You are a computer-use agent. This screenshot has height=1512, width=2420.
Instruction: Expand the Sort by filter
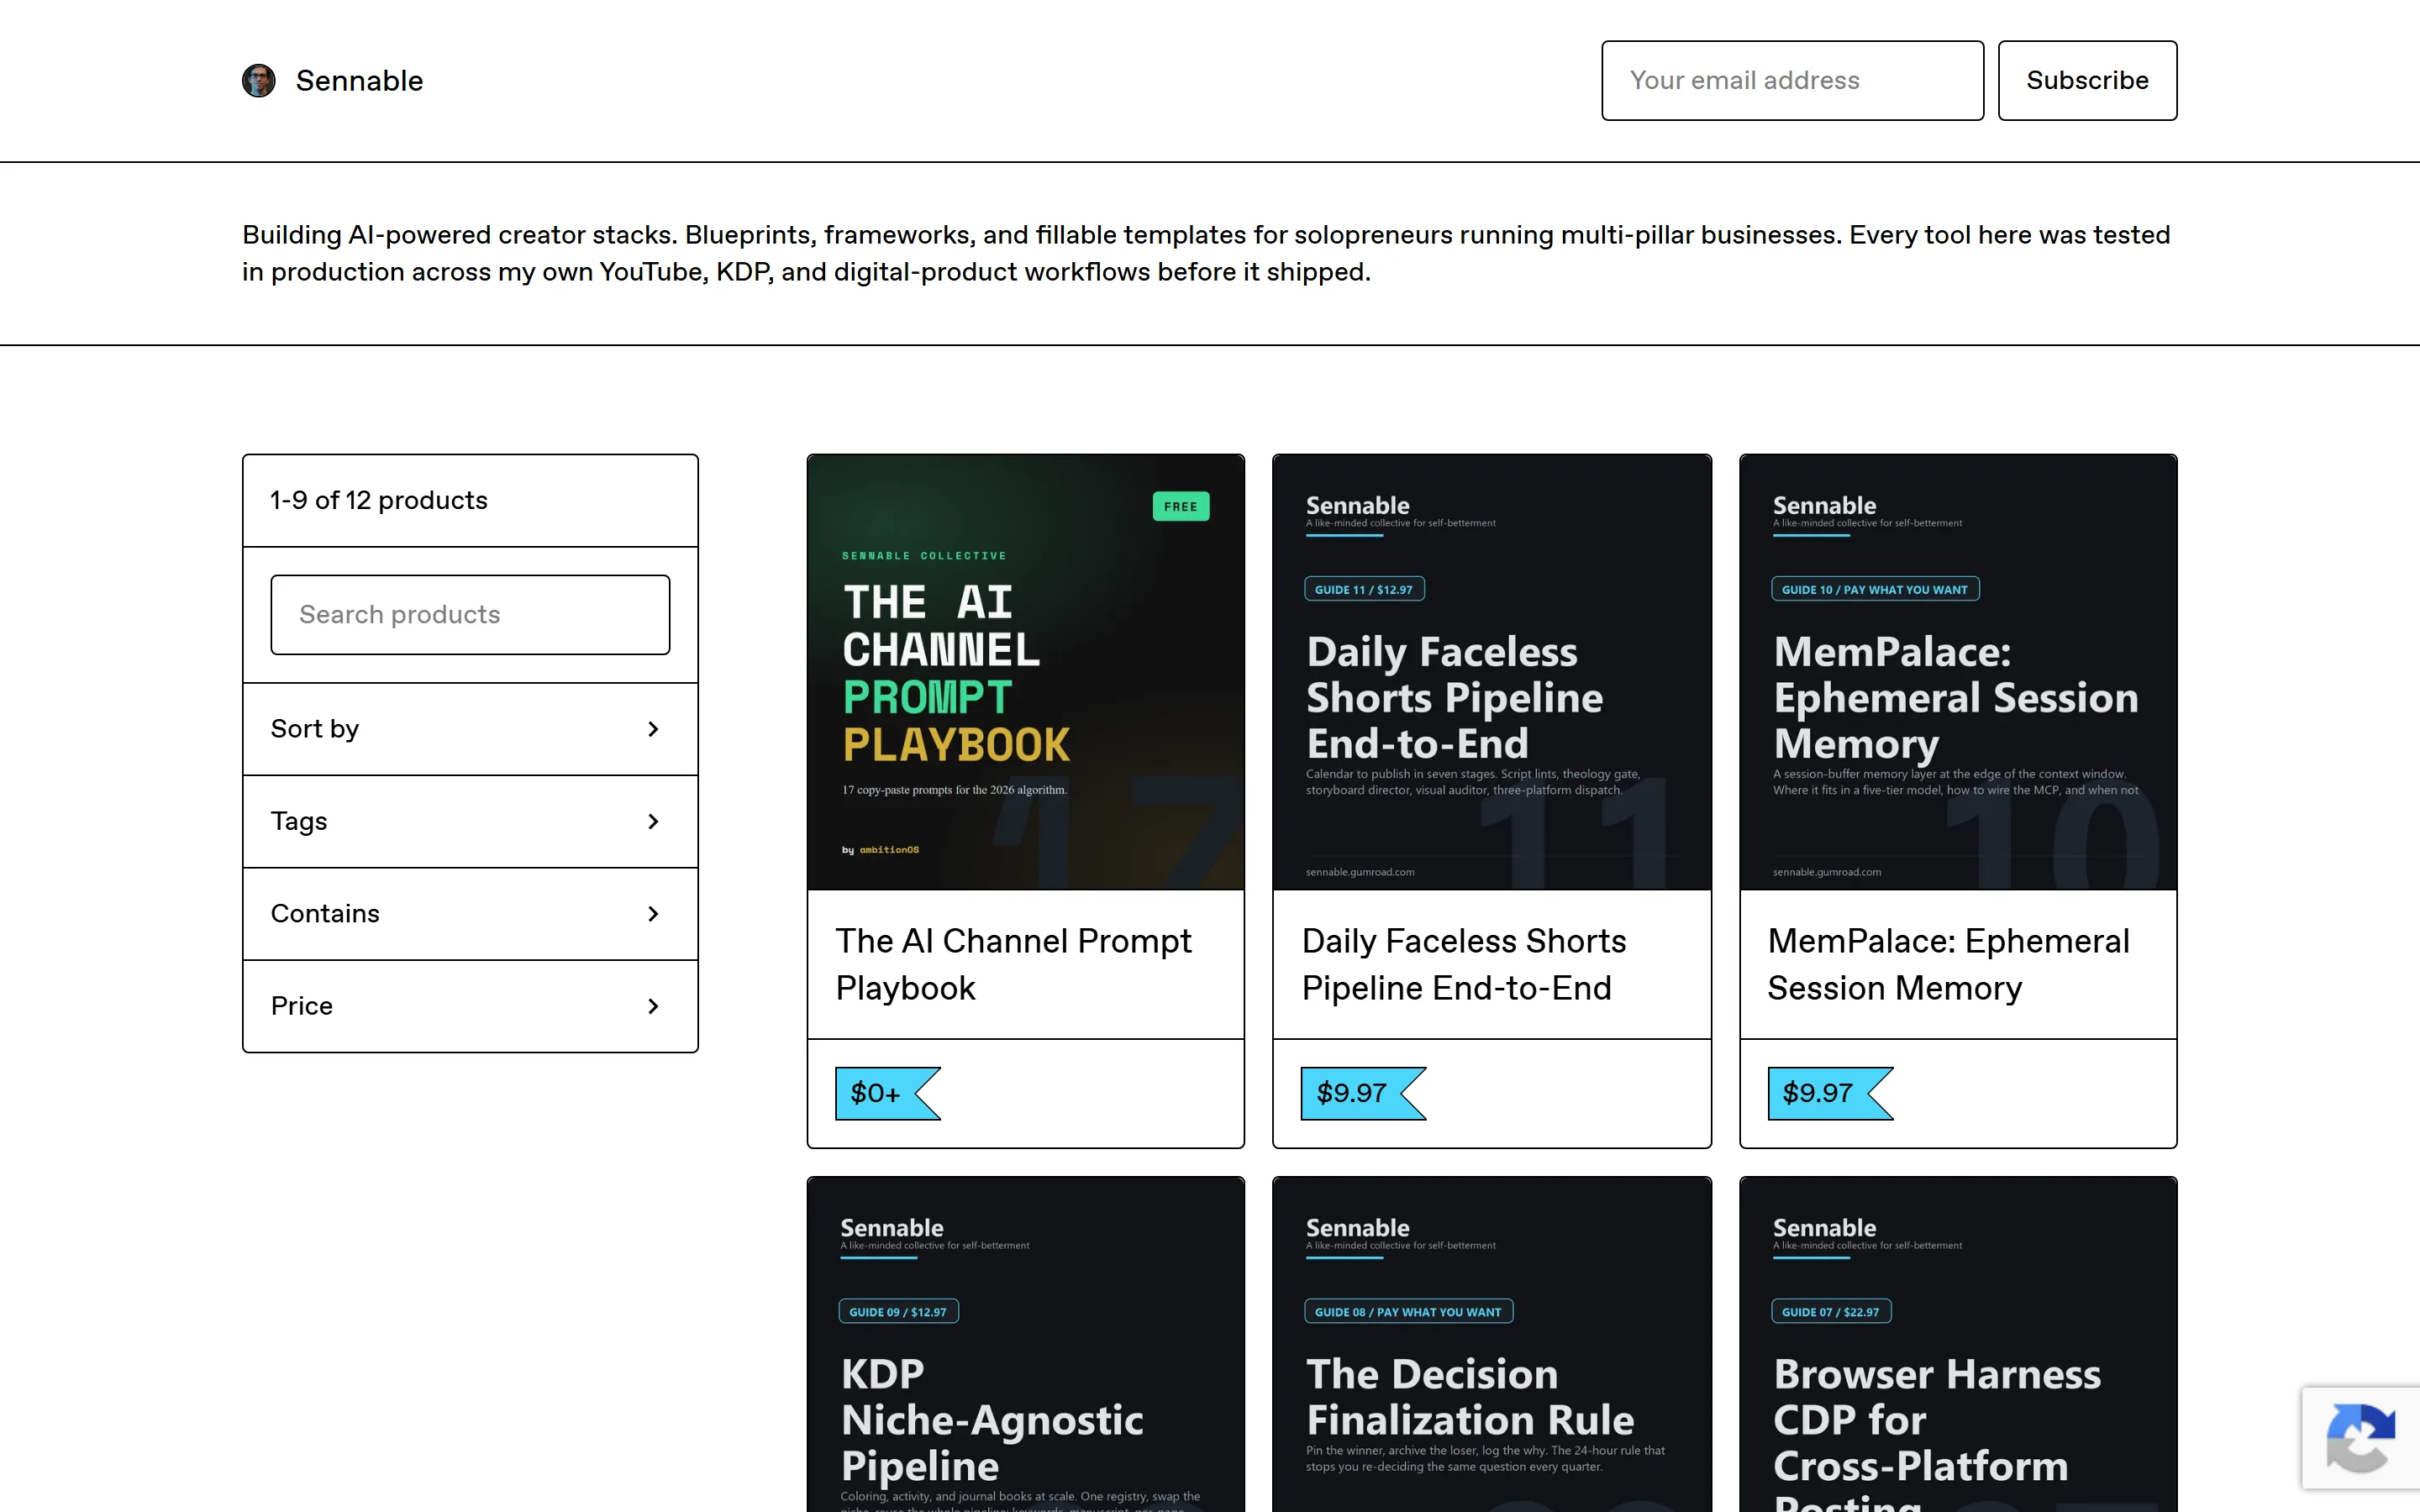(470, 729)
